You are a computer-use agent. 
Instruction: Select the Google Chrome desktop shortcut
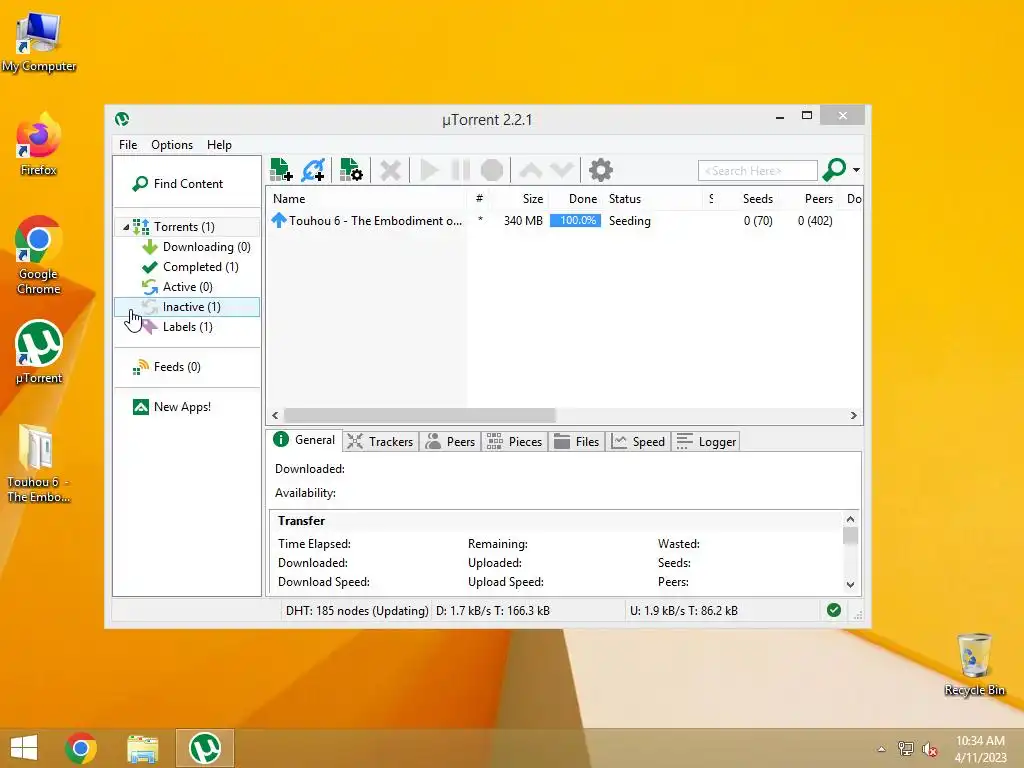tap(39, 255)
